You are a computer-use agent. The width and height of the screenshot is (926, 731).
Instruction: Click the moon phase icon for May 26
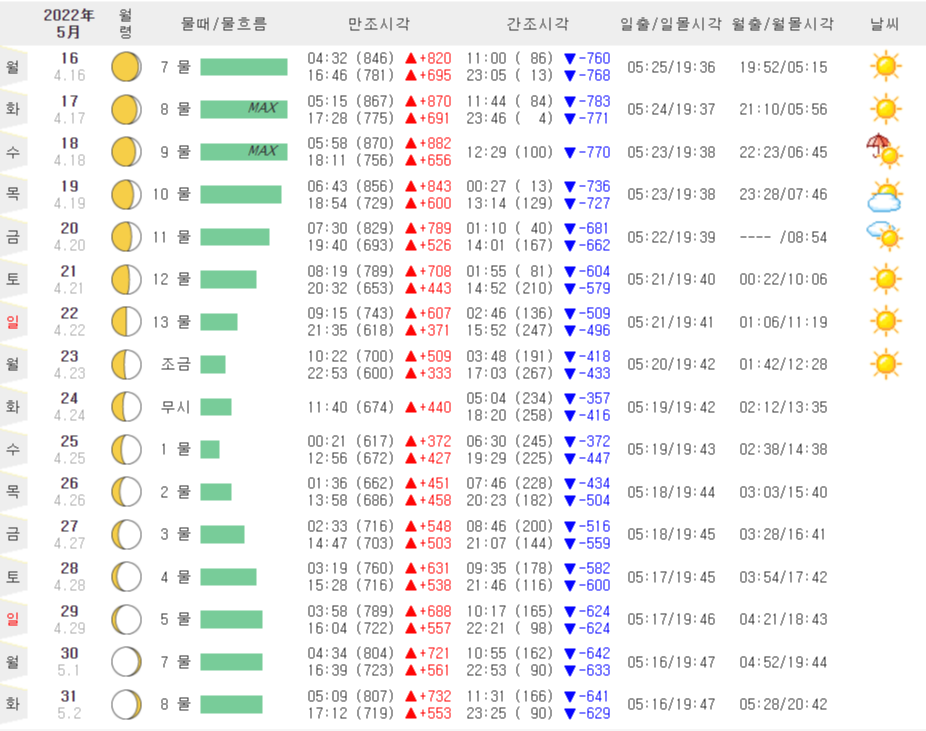tap(126, 492)
